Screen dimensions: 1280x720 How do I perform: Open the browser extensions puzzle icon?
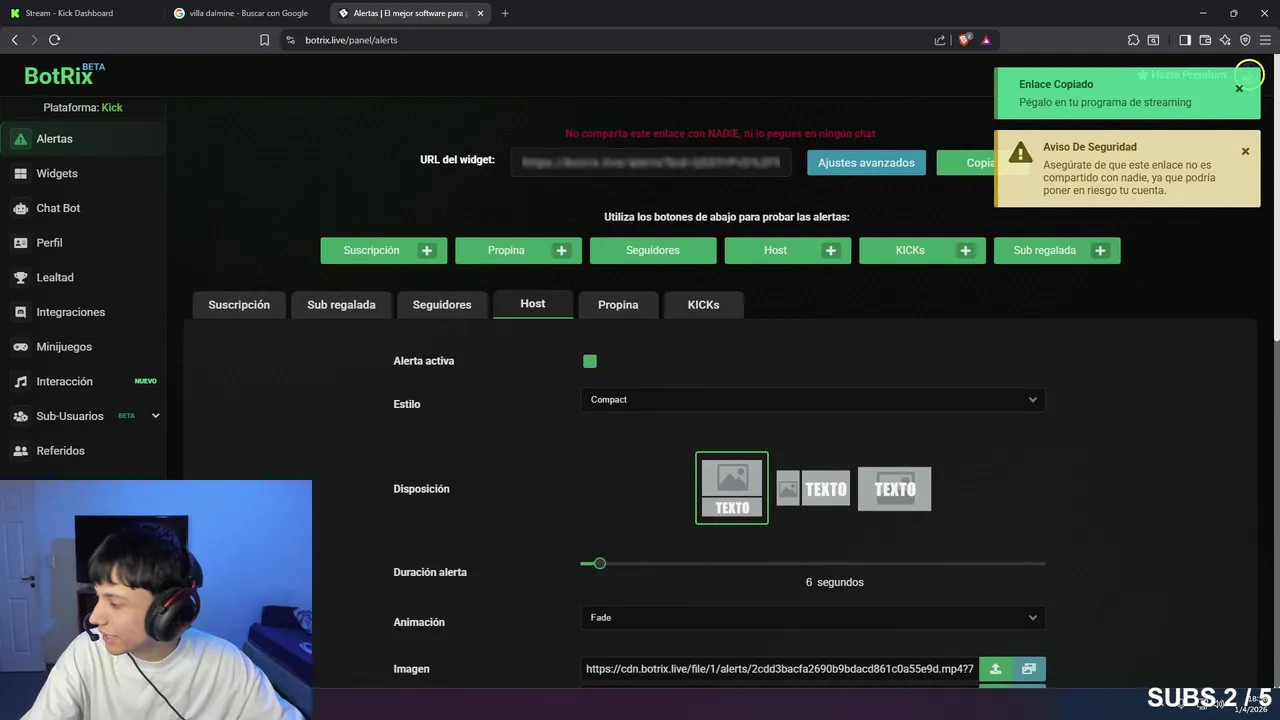click(x=1133, y=40)
